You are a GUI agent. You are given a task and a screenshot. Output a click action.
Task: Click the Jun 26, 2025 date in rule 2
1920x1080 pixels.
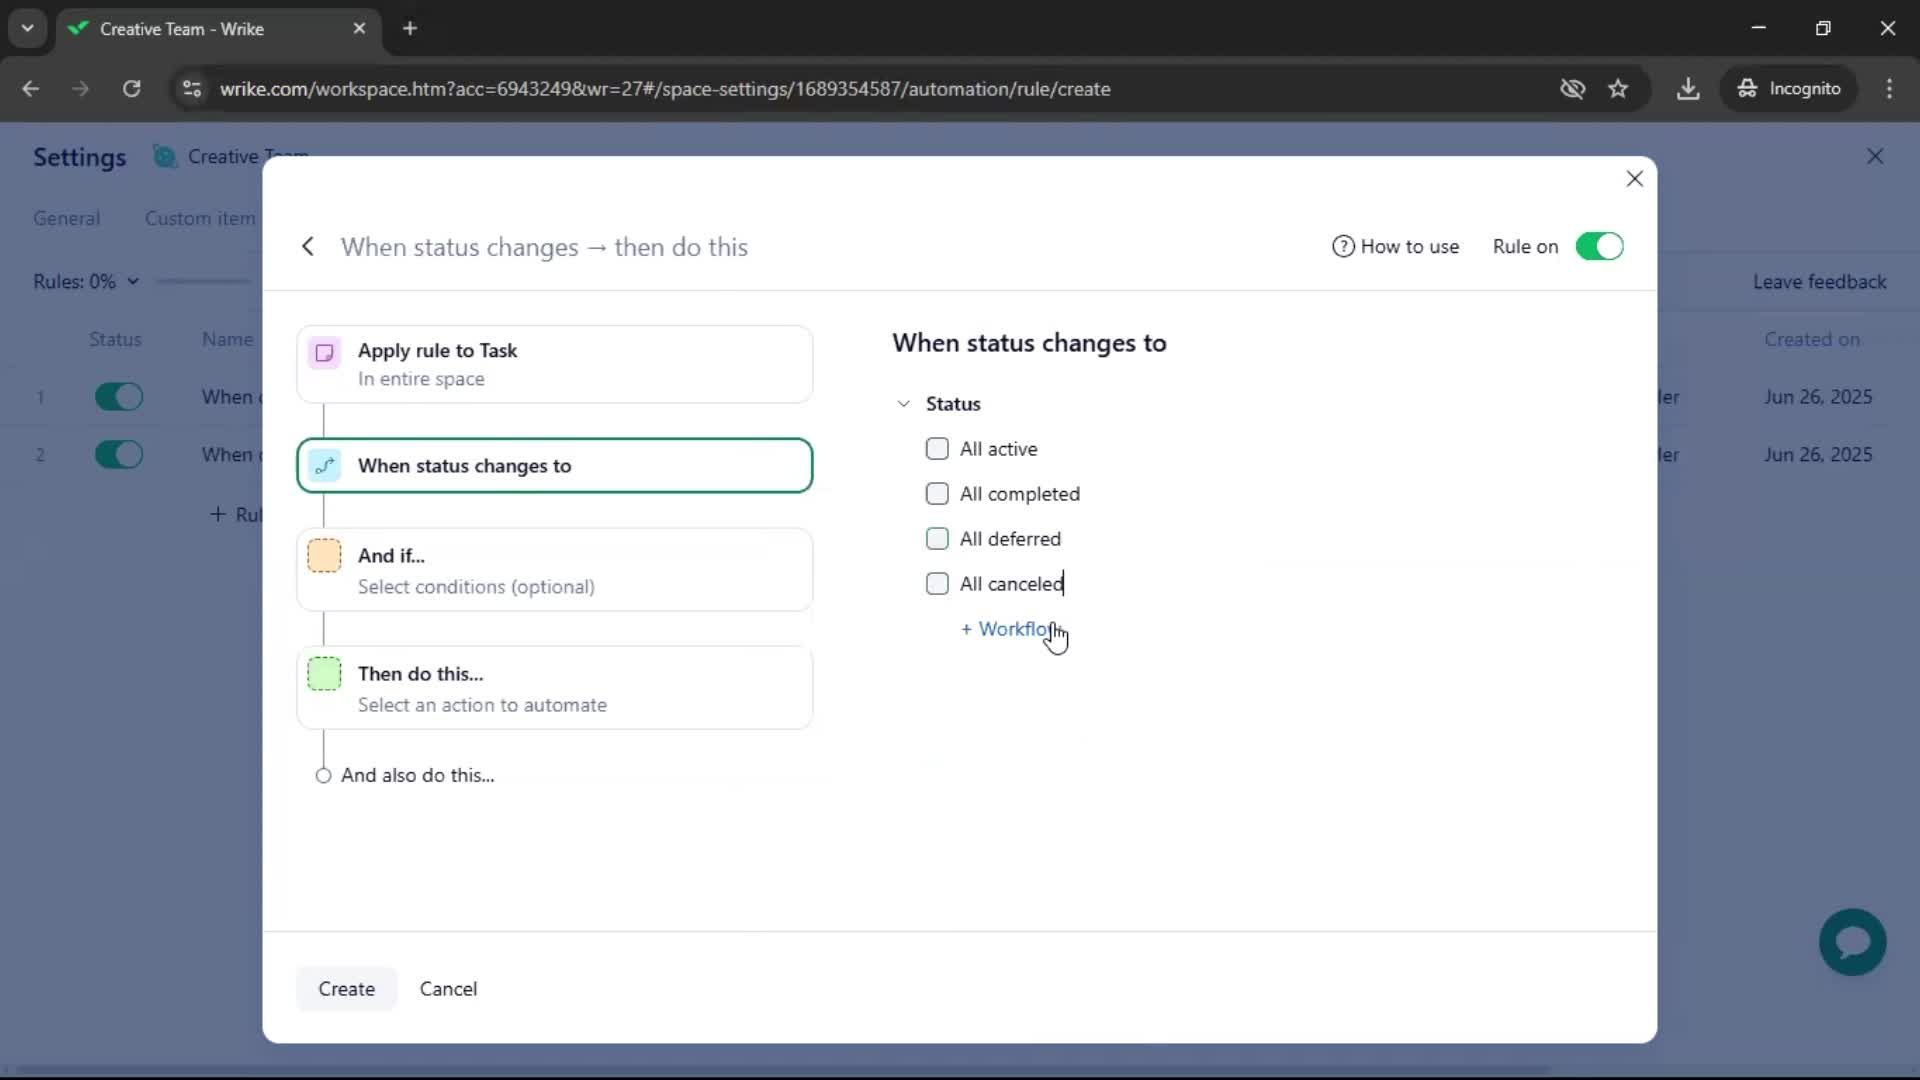[x=1817, y=455]
